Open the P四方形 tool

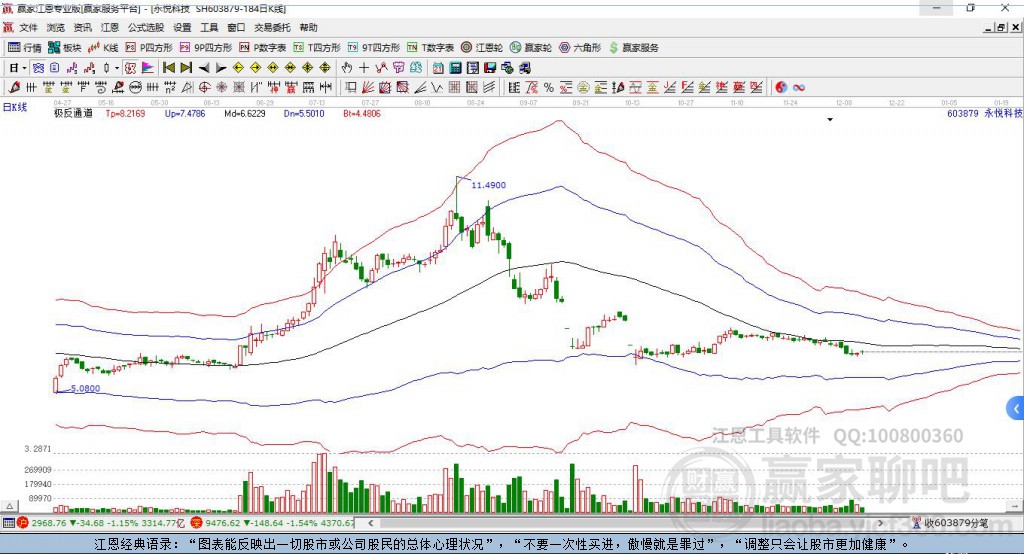click(x=149, y=48)
